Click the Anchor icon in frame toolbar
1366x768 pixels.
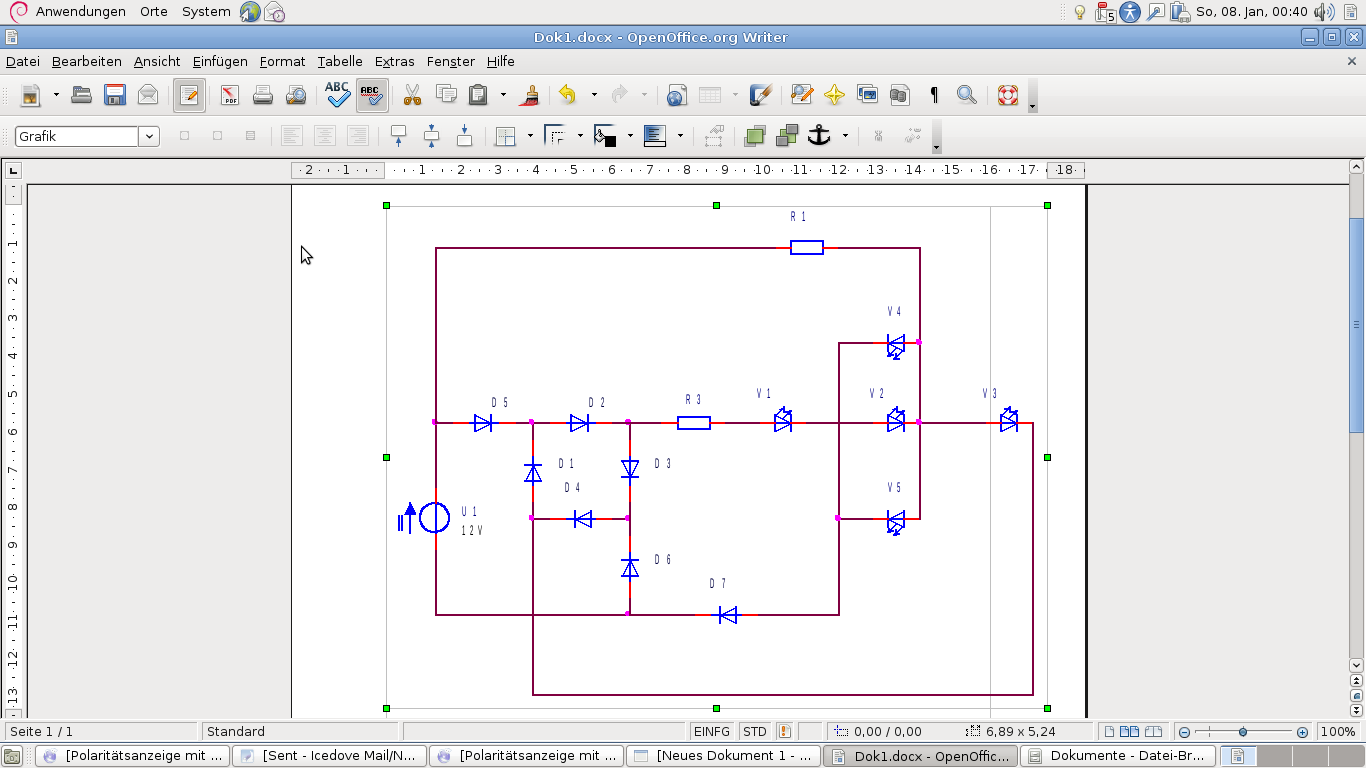pos(819,136)
